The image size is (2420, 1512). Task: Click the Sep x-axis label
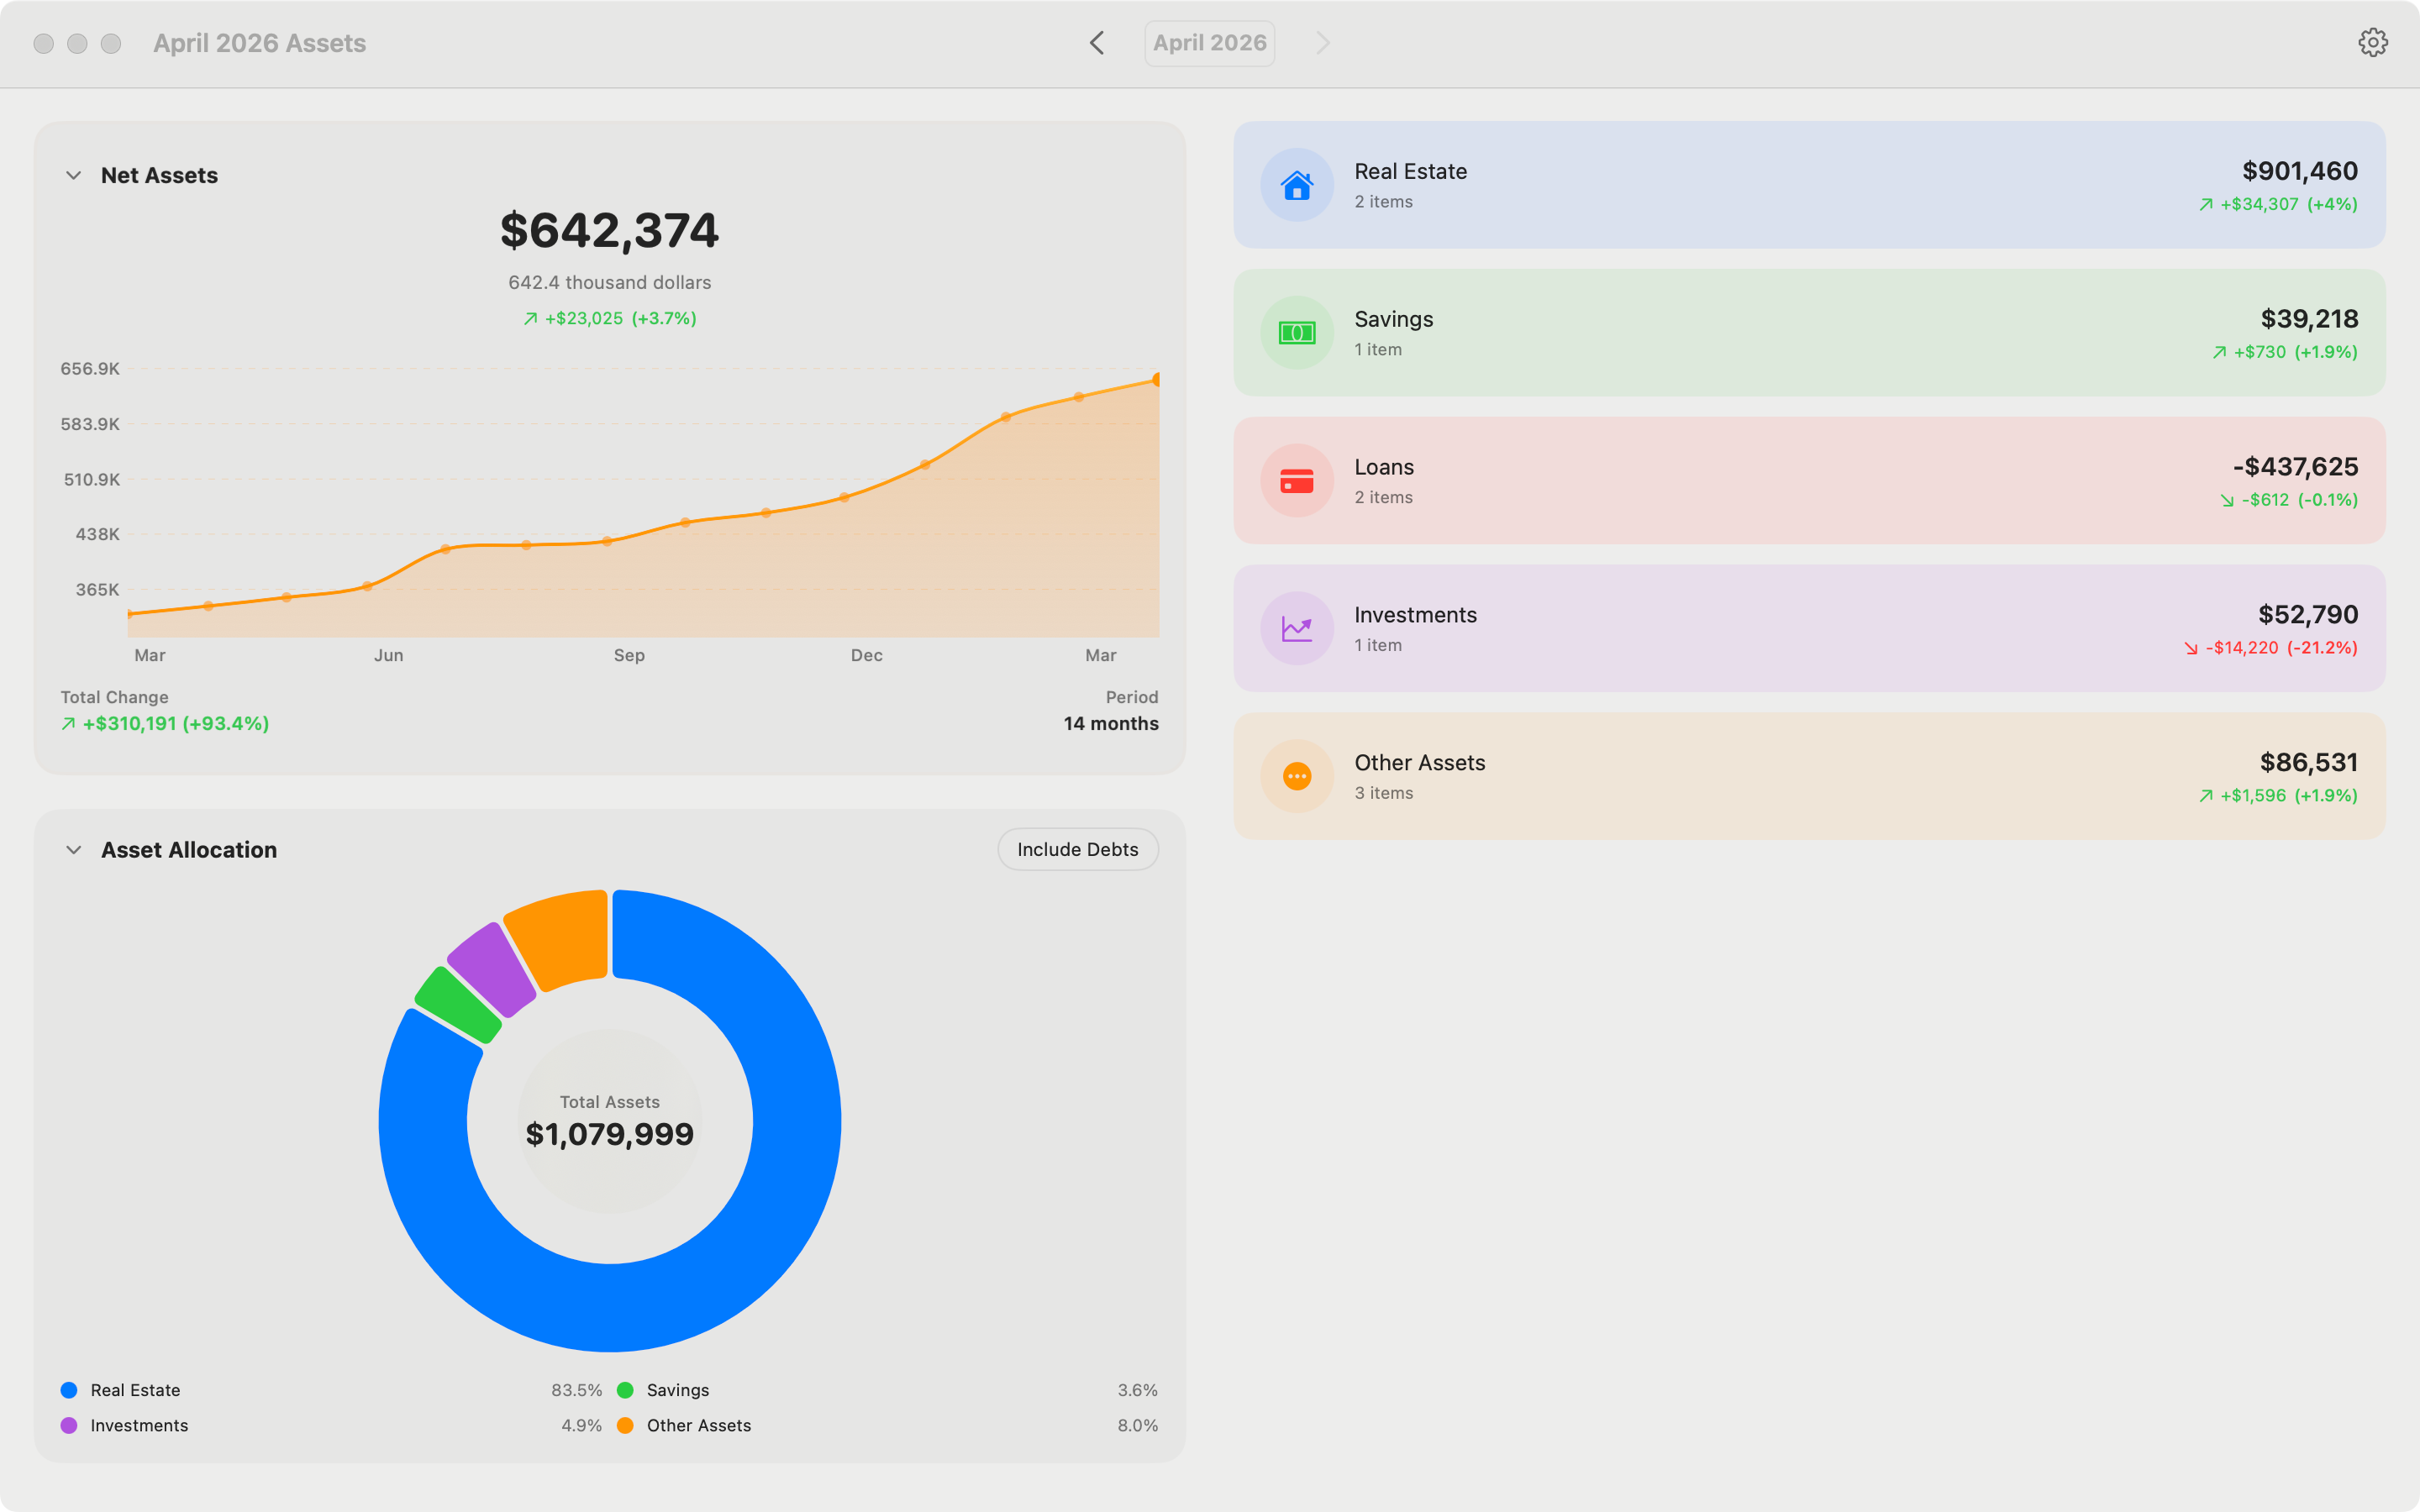(x=629, y=655)
